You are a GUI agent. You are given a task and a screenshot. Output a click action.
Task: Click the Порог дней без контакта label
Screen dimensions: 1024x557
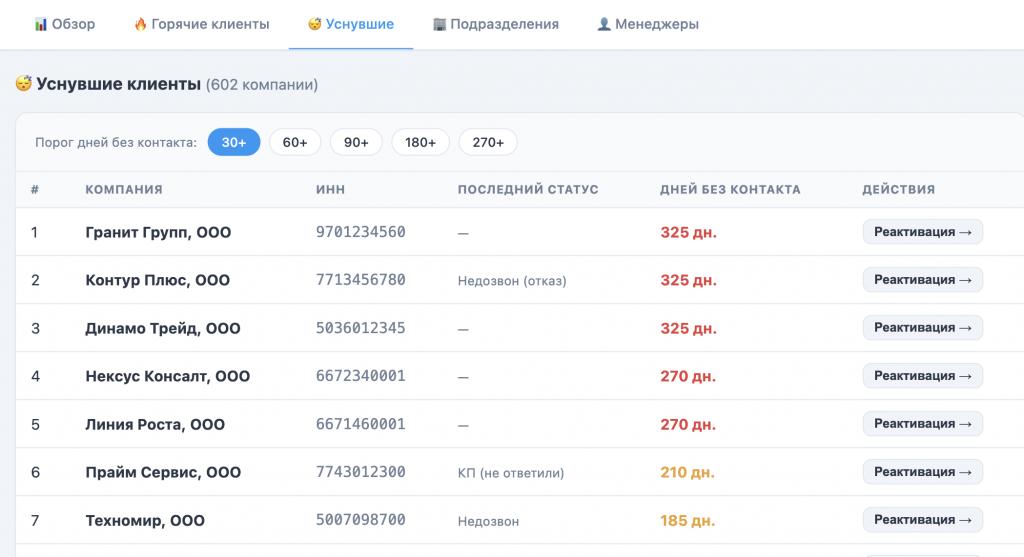[x=116, y=142]
